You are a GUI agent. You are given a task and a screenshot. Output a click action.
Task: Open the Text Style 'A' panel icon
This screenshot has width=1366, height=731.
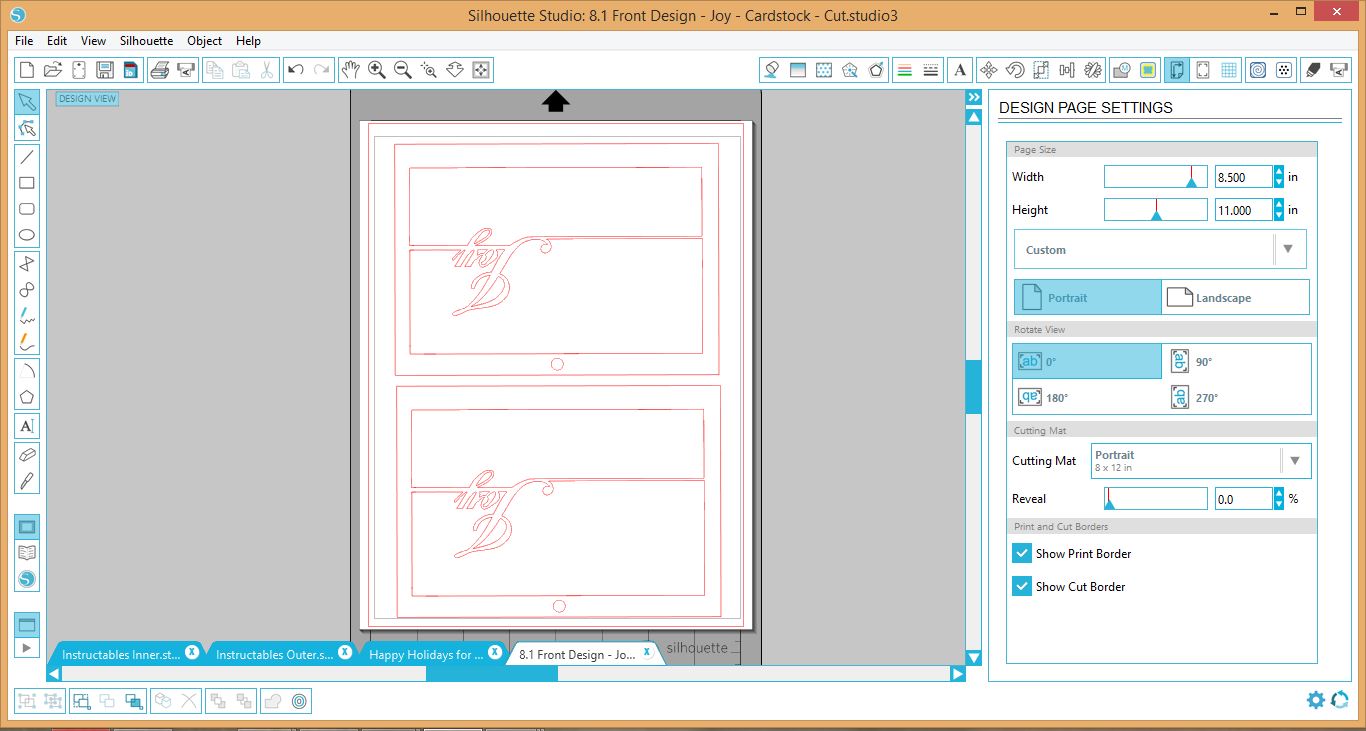960,70
